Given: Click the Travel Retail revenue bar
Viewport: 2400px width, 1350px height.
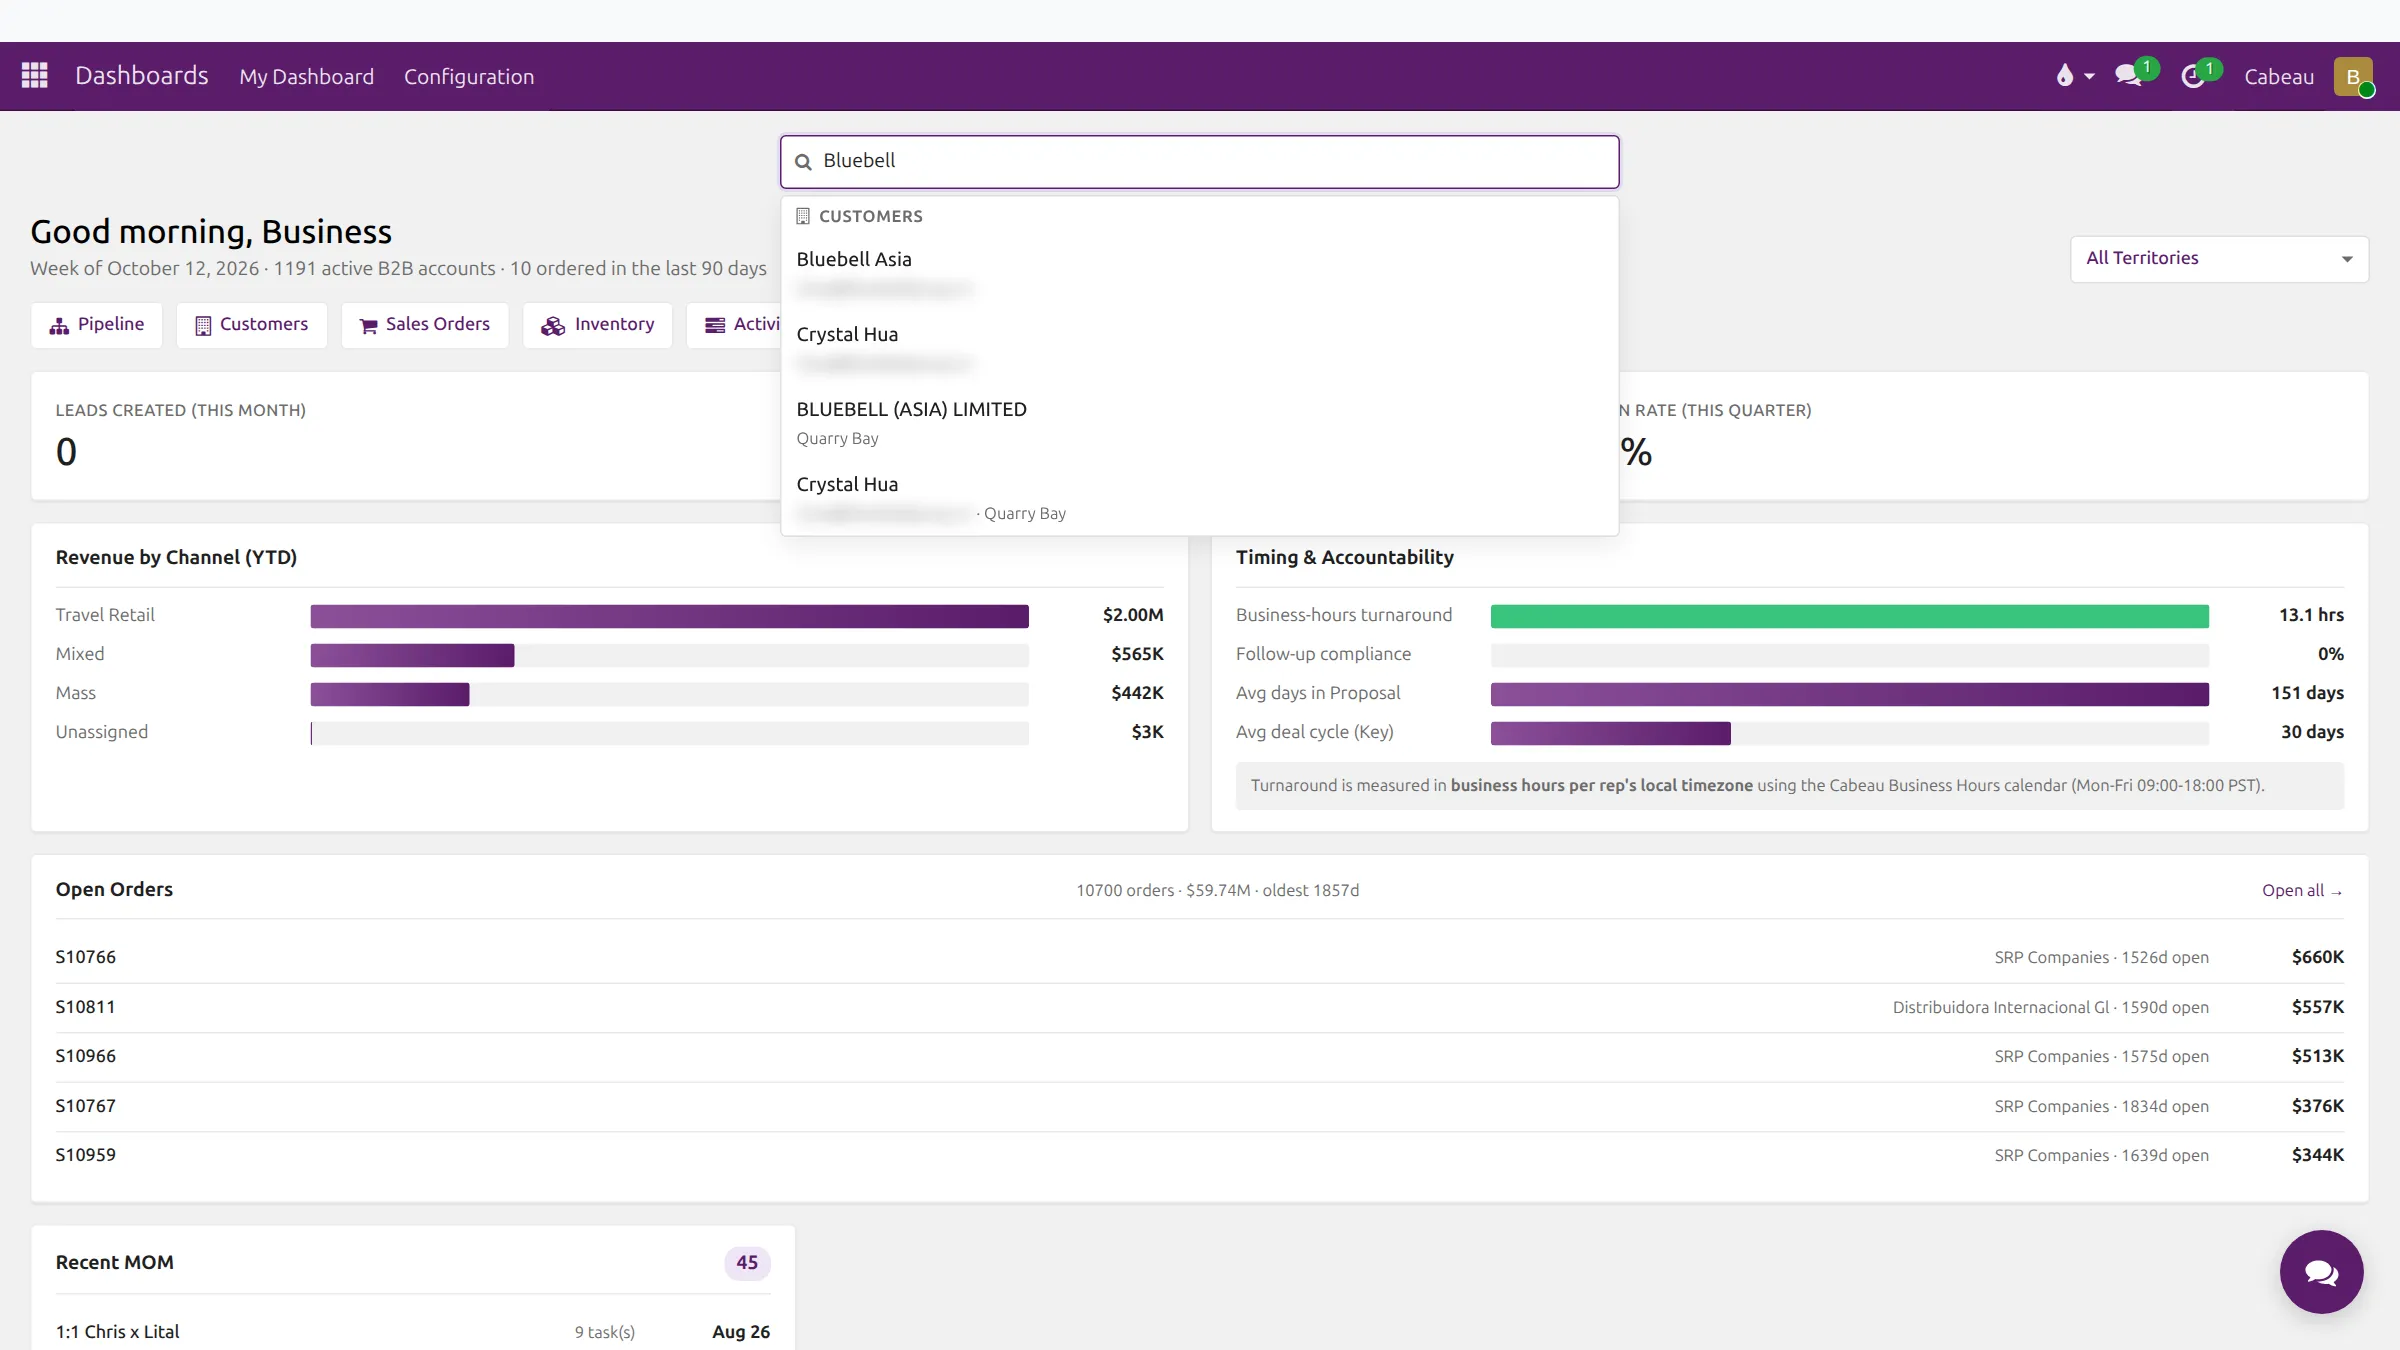Looking at the screenshot, I should (669, 616).
